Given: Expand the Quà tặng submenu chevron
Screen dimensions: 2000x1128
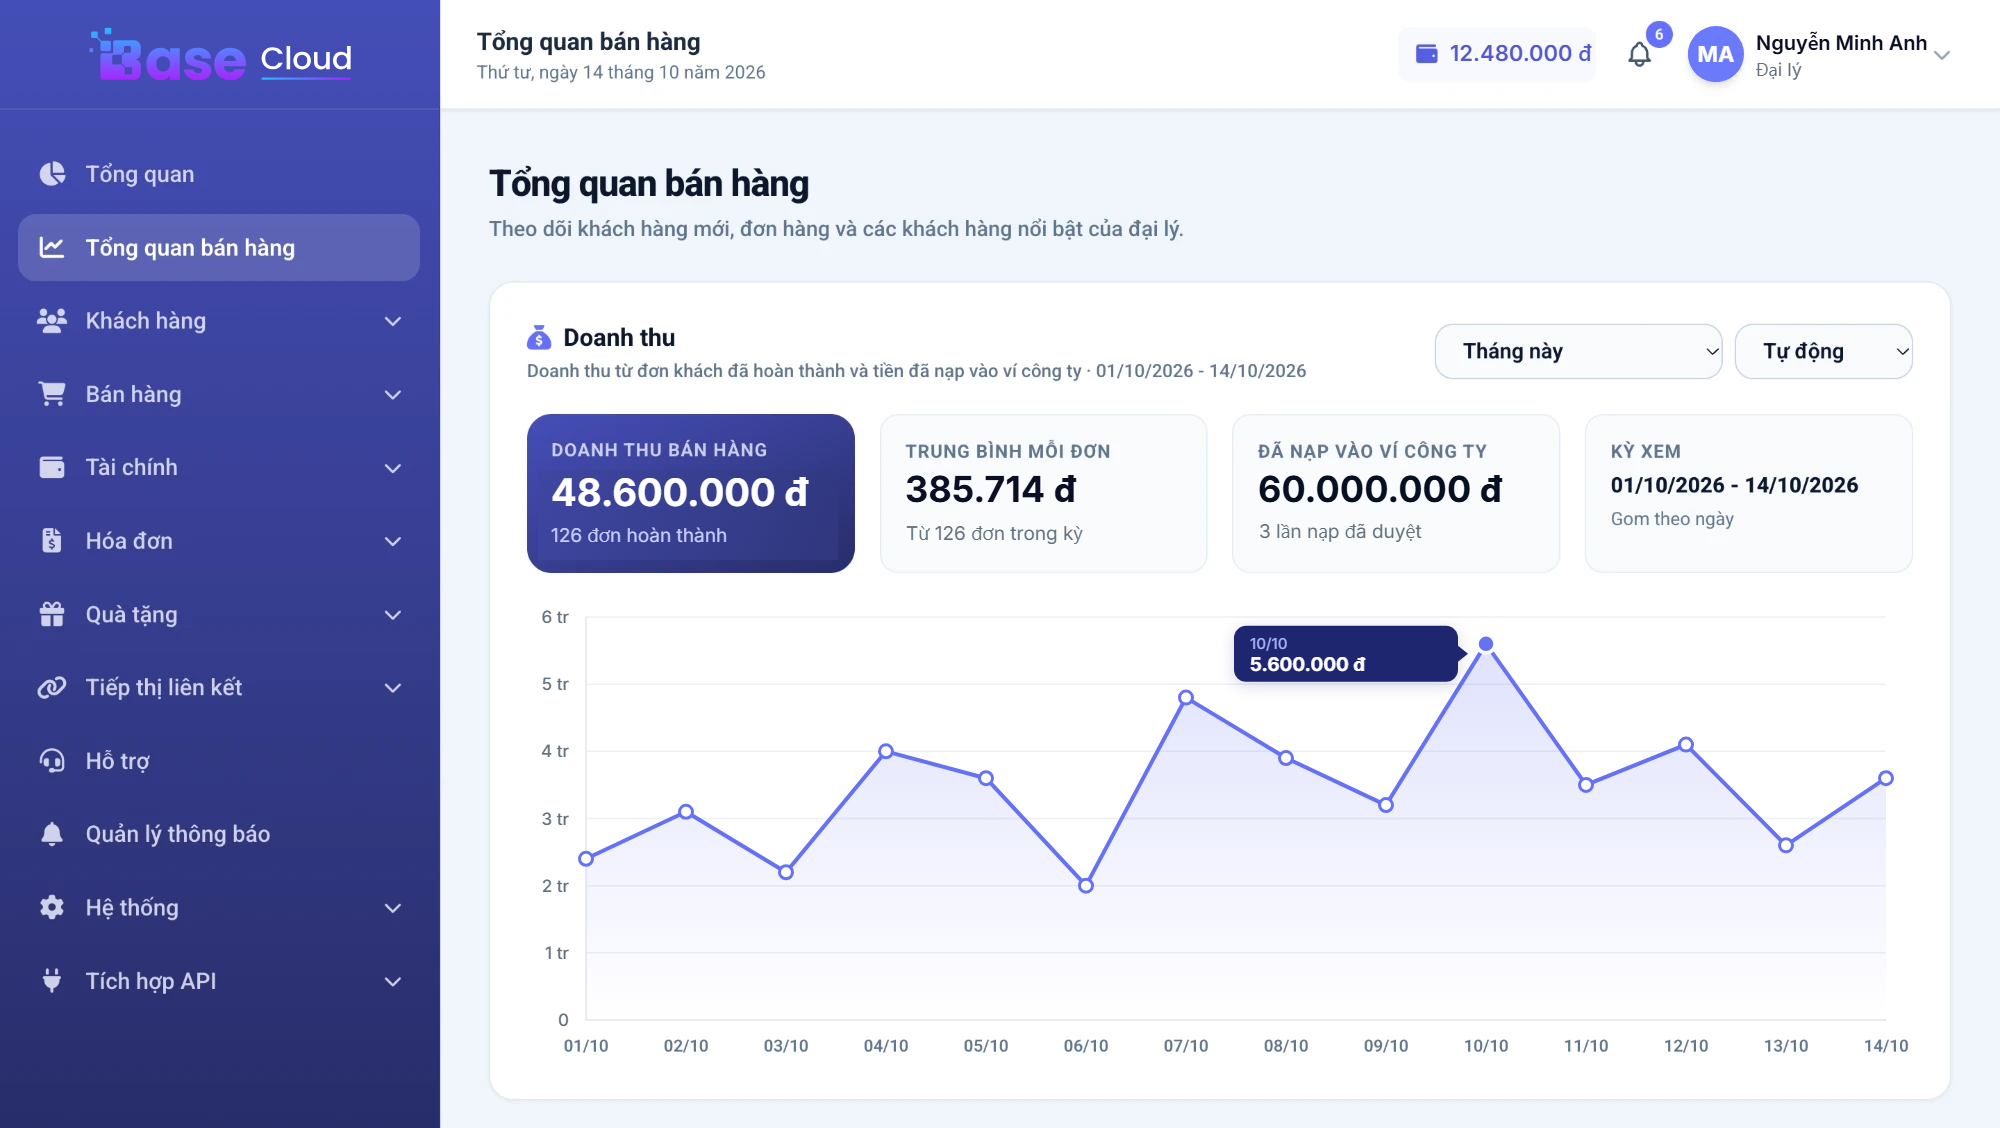Looking at the screenshot, I should [393, 615].
